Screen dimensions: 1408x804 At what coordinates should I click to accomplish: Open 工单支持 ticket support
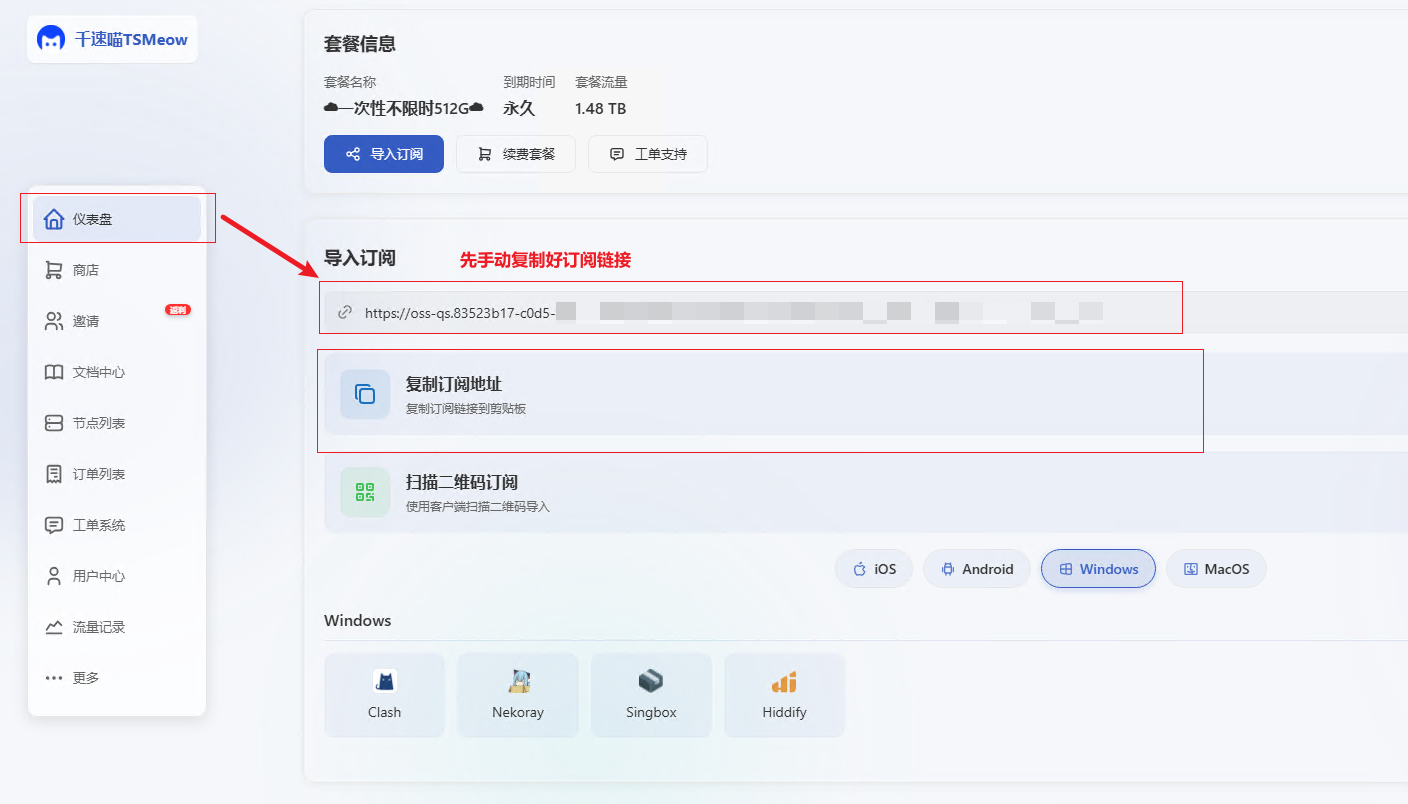(x=648, y=154)
